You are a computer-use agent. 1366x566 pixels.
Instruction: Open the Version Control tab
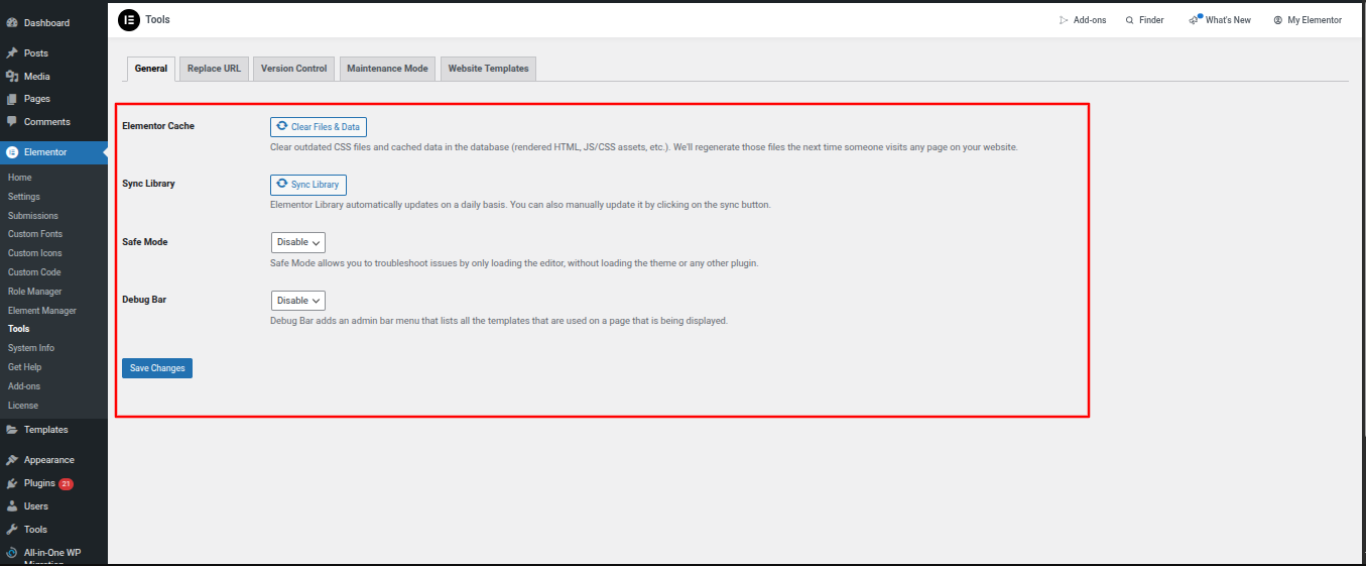tap(294, 69)
